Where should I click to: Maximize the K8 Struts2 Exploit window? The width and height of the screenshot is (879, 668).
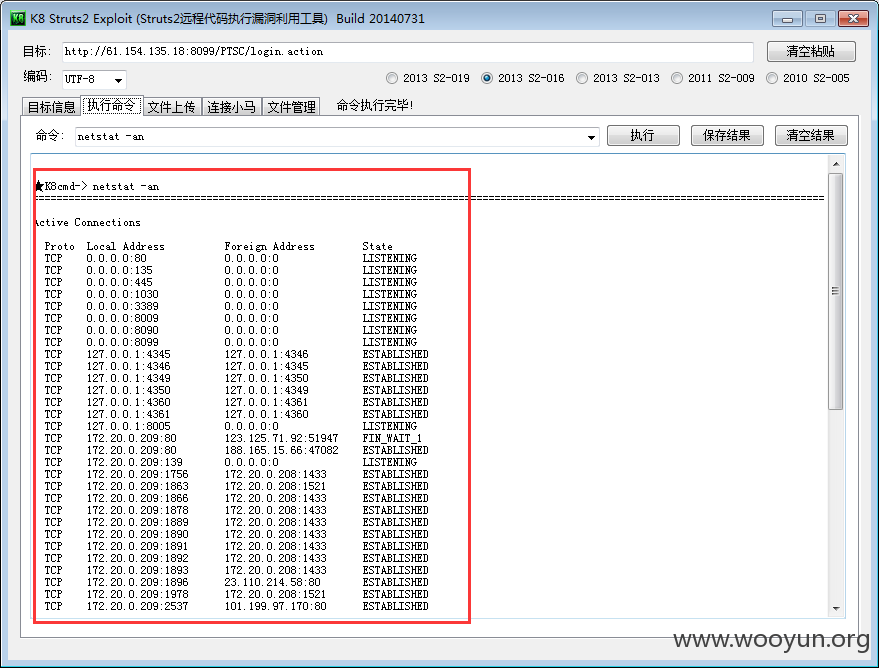click(820, 19)
